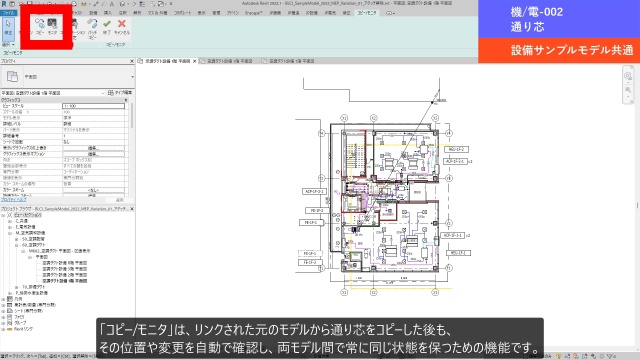640x360 pixels.
Task: Close the Project Browser panel
Action: point(131,209)
